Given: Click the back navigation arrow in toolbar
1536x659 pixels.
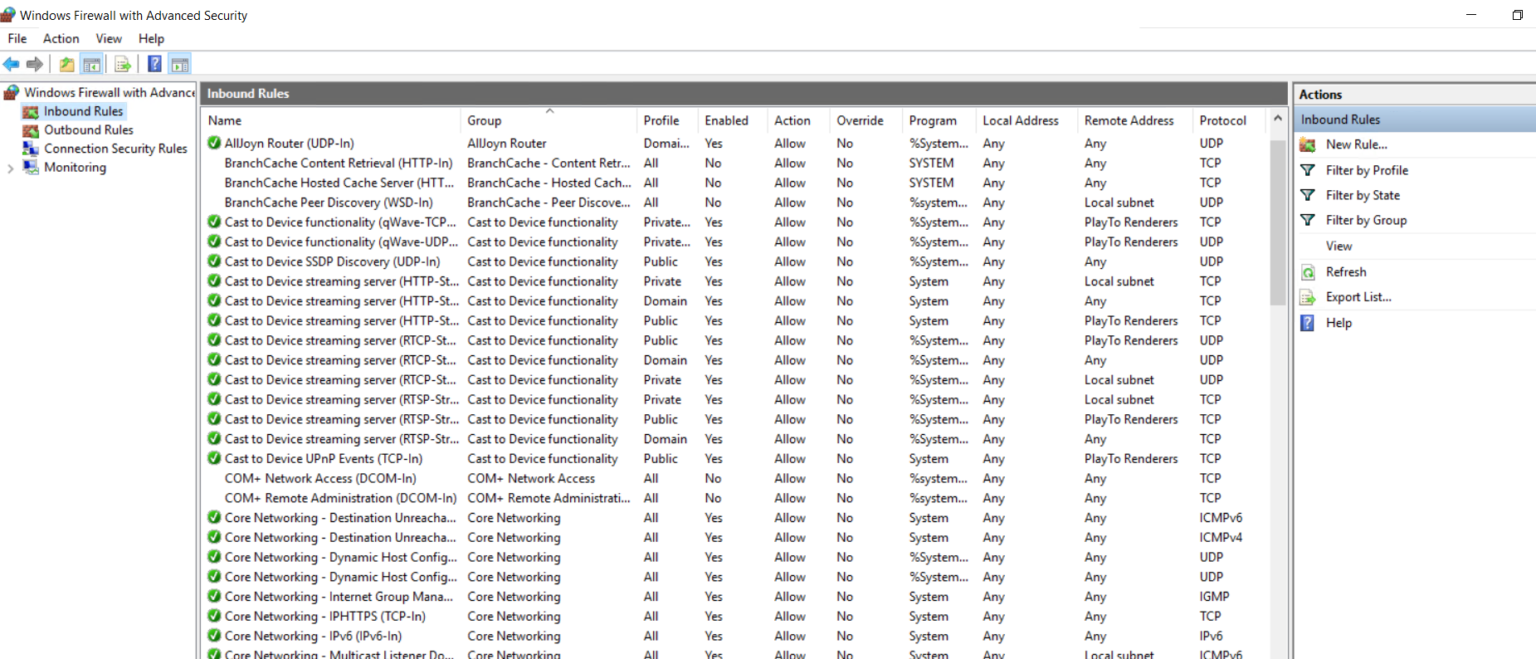Looking at the screenshot, I should [12, 64].
